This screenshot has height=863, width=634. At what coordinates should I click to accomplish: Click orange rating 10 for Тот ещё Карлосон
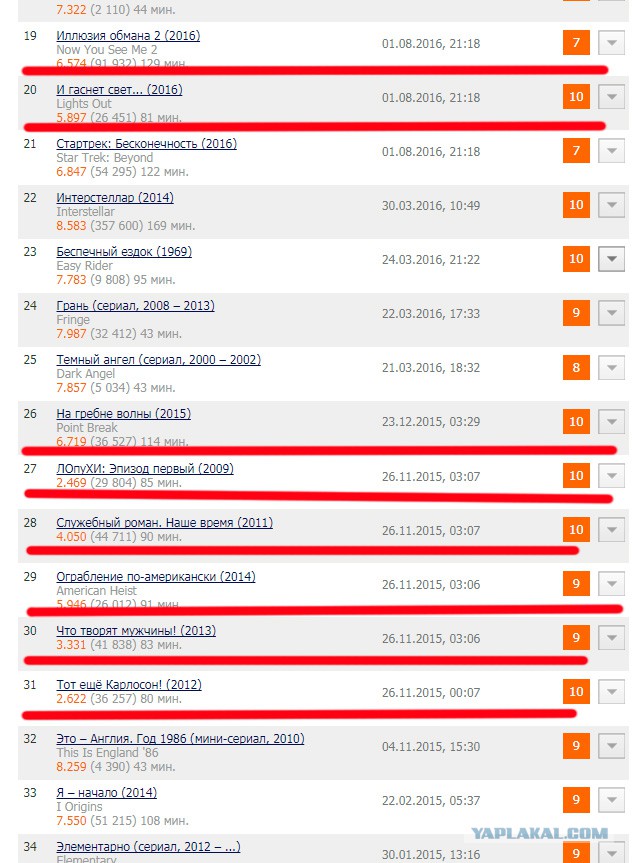576,691
